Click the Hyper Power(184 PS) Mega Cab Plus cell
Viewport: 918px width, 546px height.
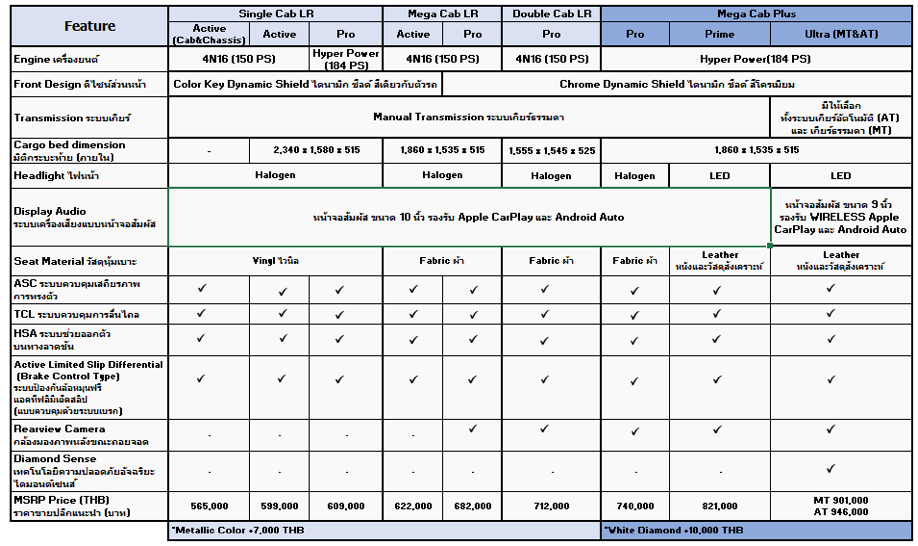pyautogui.click(x=756, y=59)
